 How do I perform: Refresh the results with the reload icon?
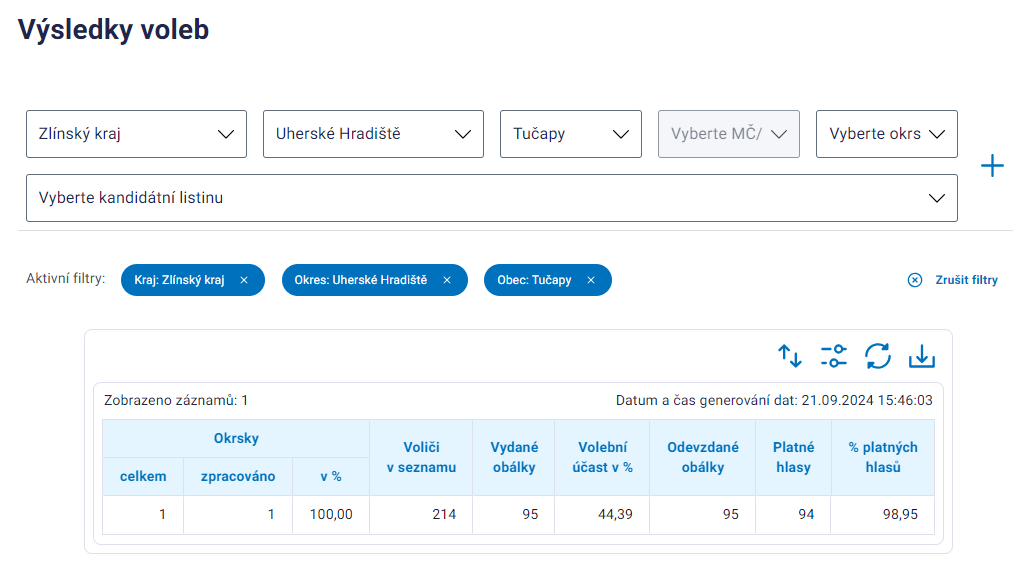(x=877, y=356)
